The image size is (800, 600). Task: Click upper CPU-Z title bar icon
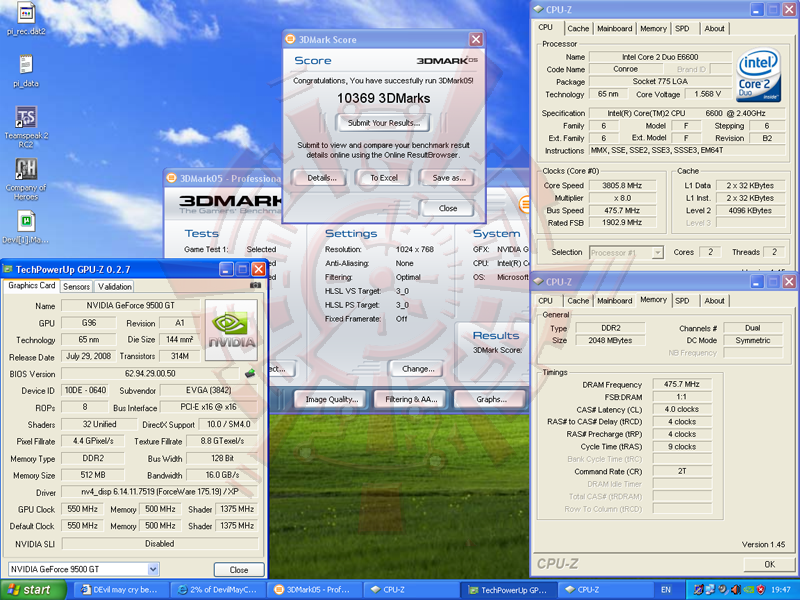538,9
